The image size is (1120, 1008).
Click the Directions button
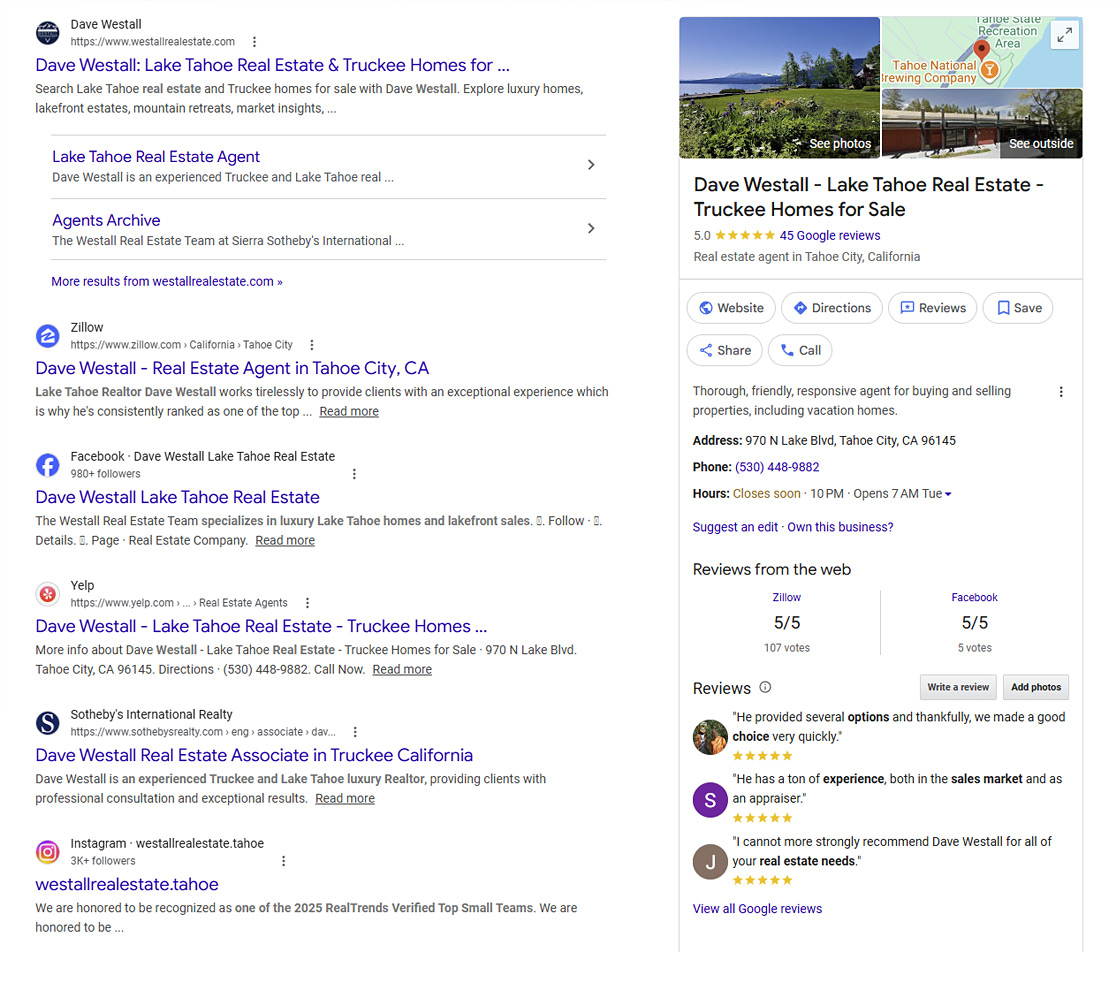(832, 308)
